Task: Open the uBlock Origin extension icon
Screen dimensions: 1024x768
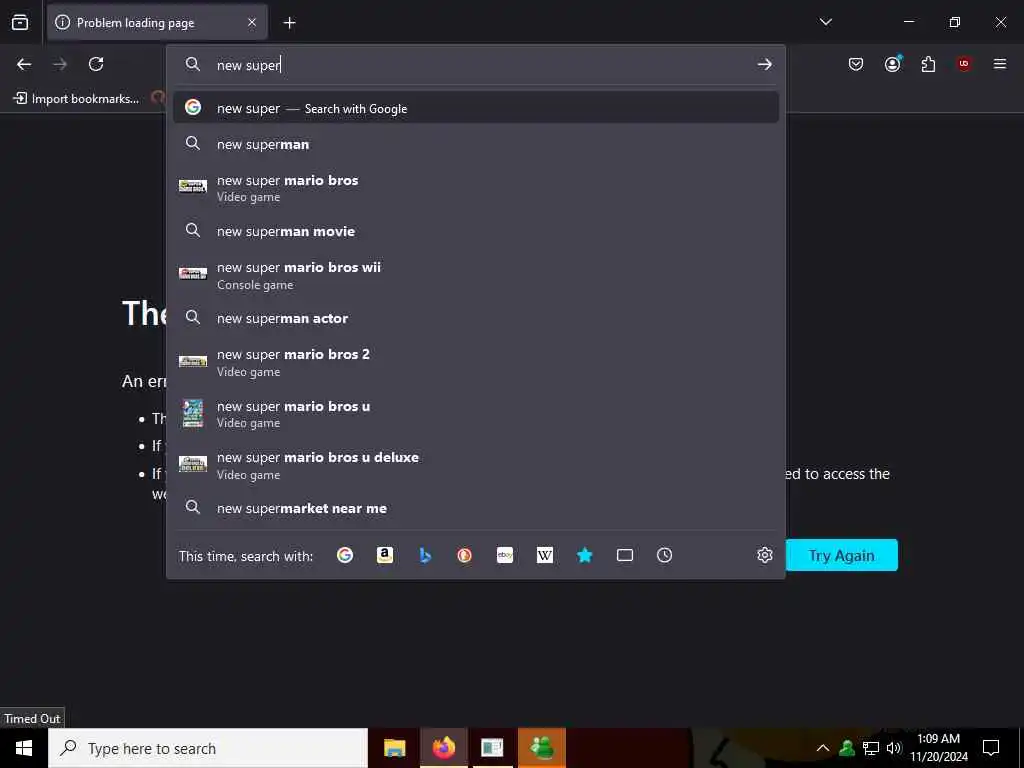Action: 964,64
